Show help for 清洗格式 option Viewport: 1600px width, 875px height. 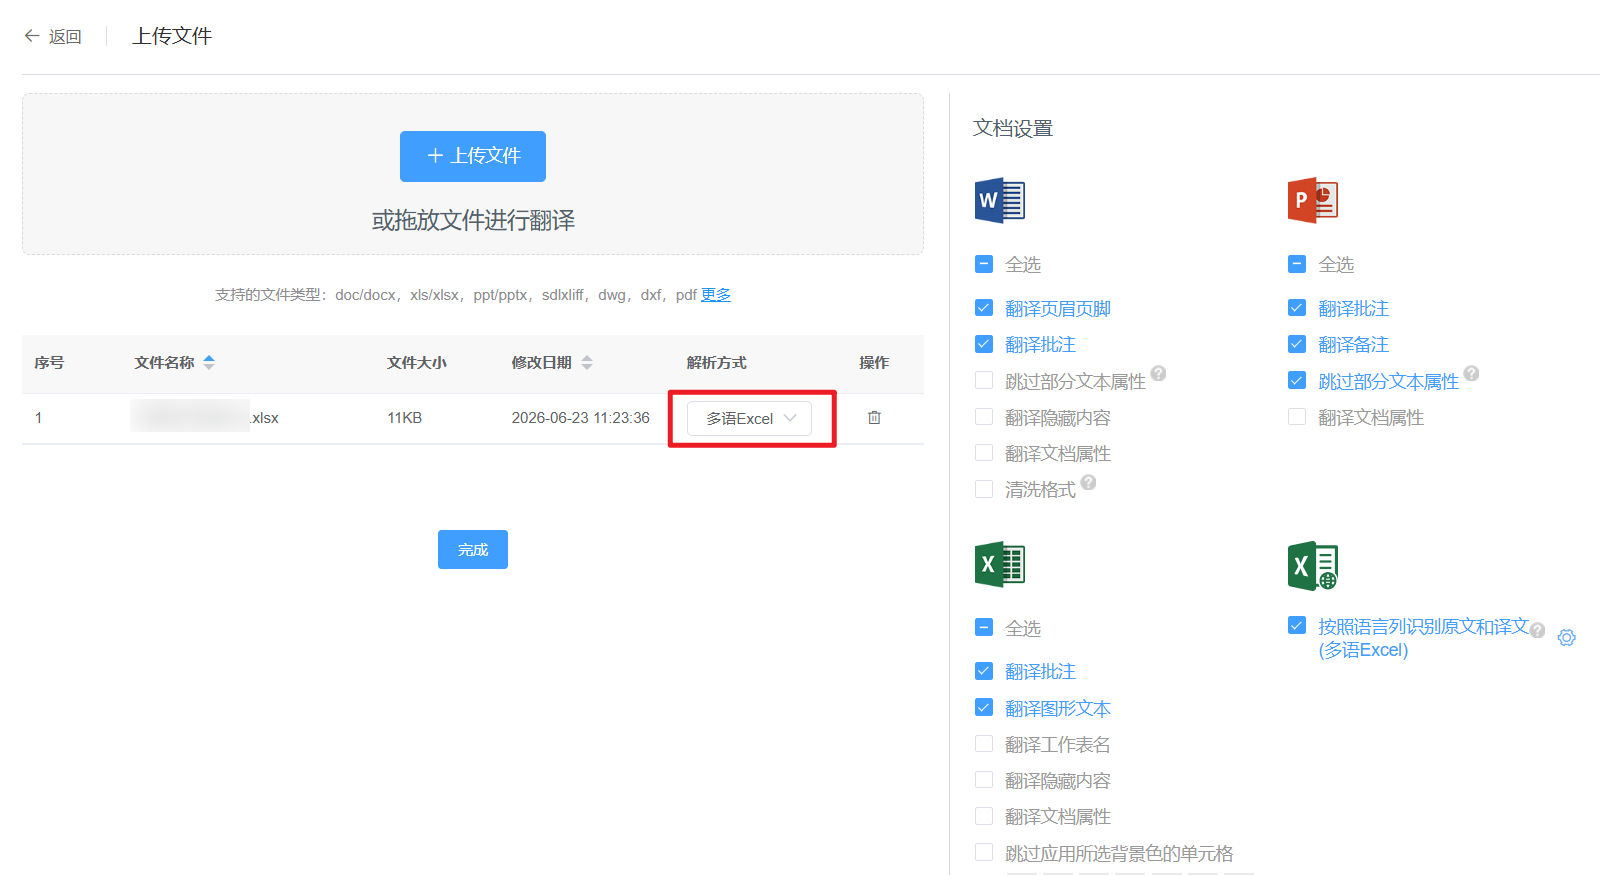tap(1089, 482)
